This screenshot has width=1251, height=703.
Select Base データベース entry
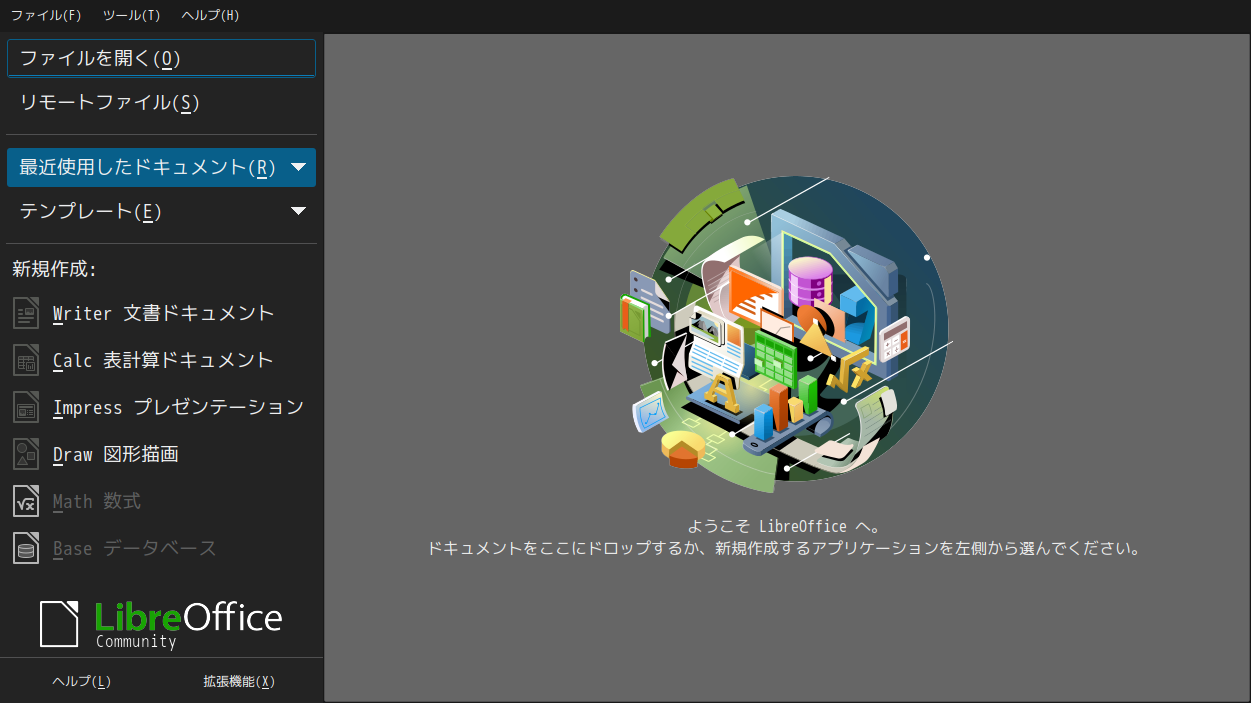point(161,548)
